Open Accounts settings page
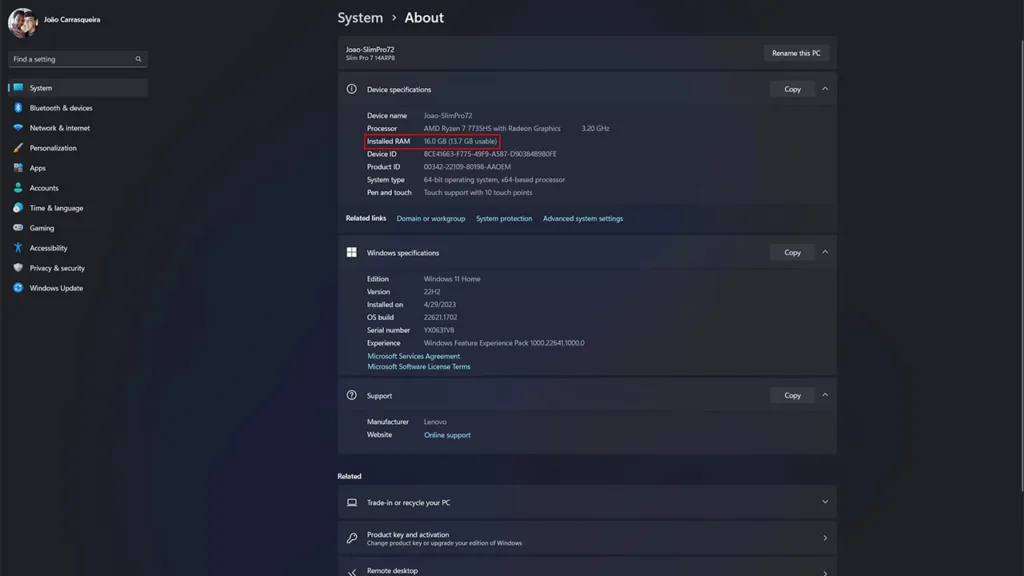The height and width of the screenshot is (576, 1024). pyautogui.click(x=78, y=188)
